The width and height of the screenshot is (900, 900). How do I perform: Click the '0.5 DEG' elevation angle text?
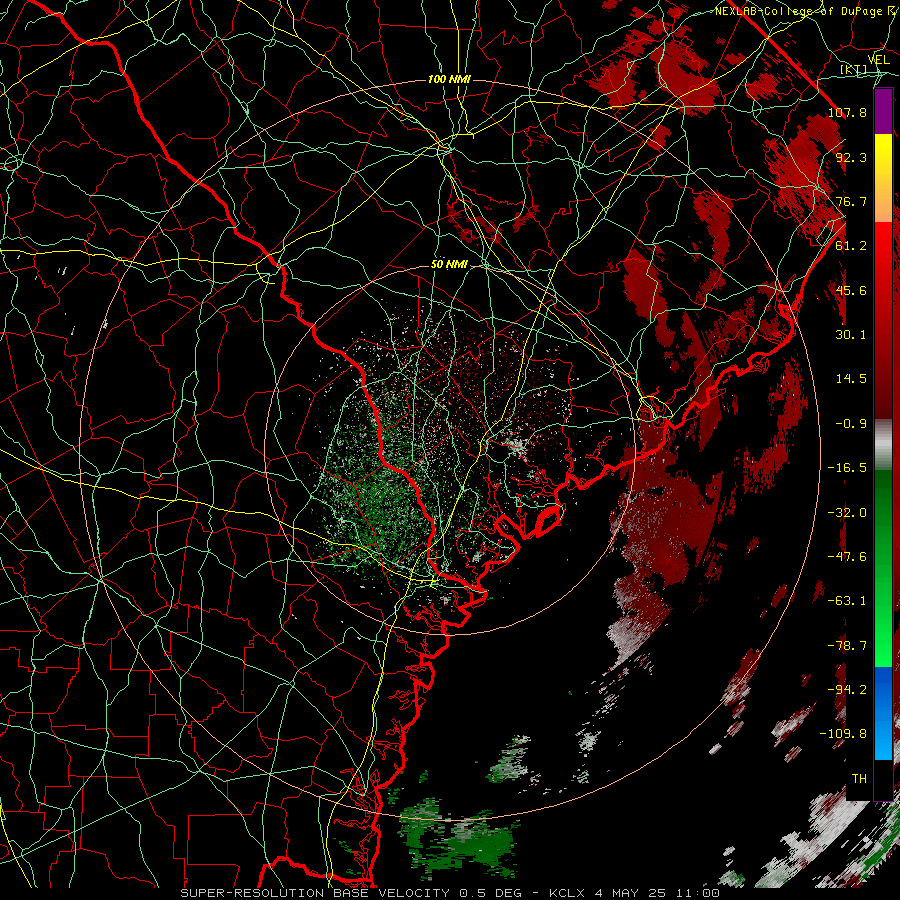[493, 893]
